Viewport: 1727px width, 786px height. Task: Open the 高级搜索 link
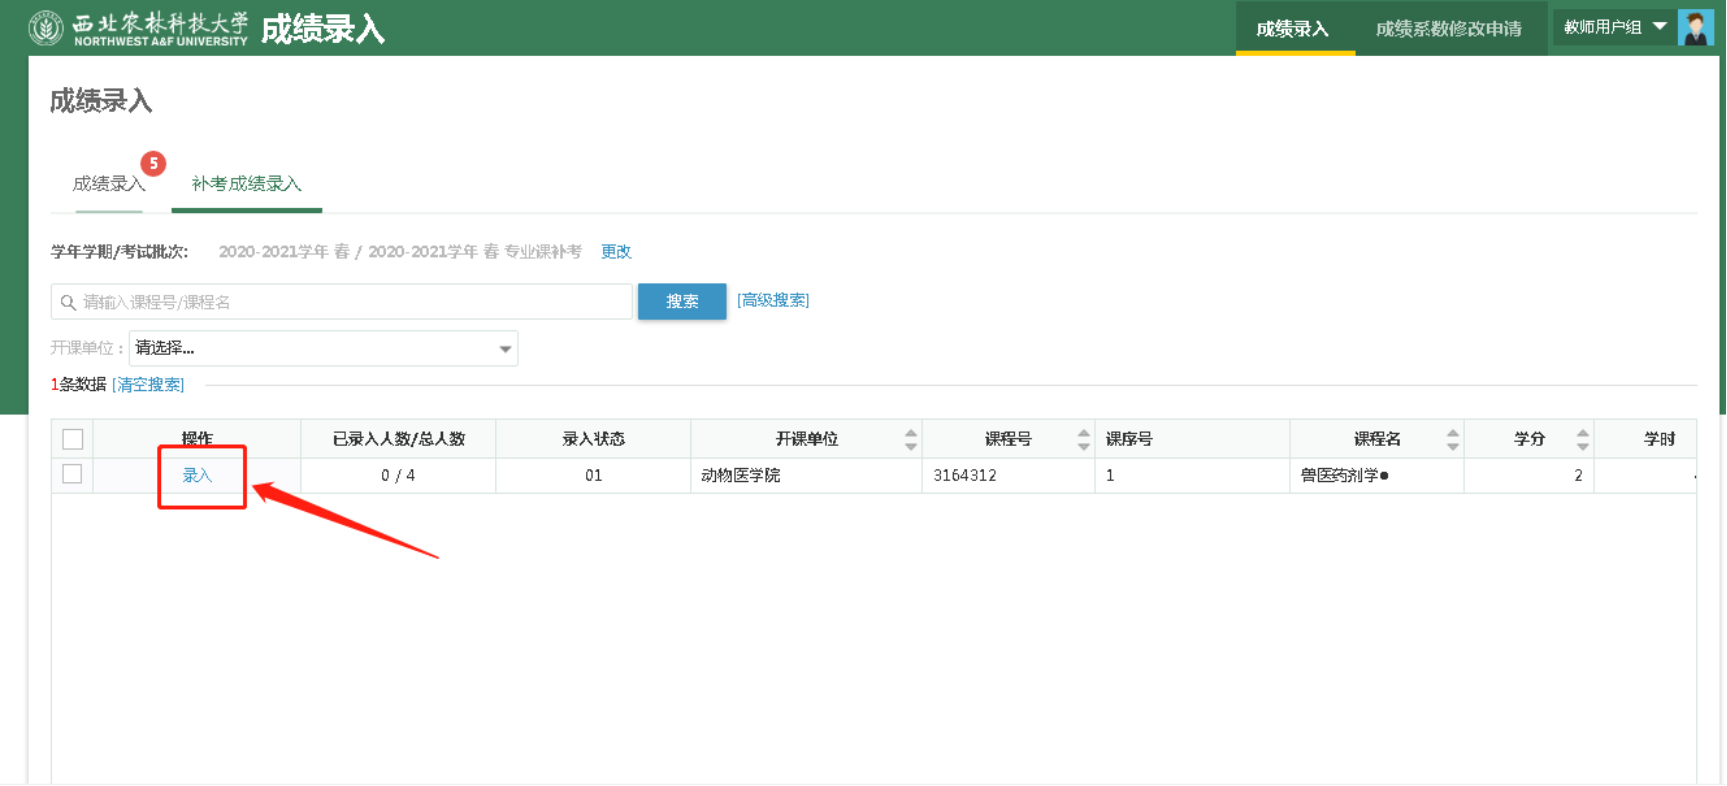(773, 300)
